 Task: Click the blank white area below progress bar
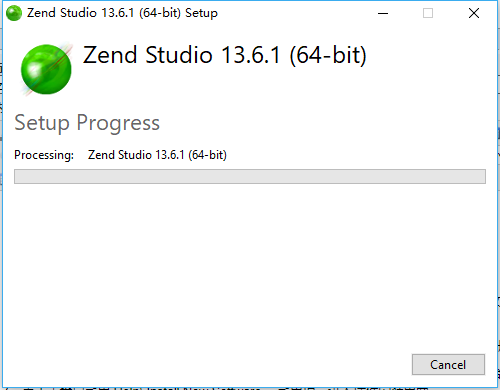tap(250, 267)
